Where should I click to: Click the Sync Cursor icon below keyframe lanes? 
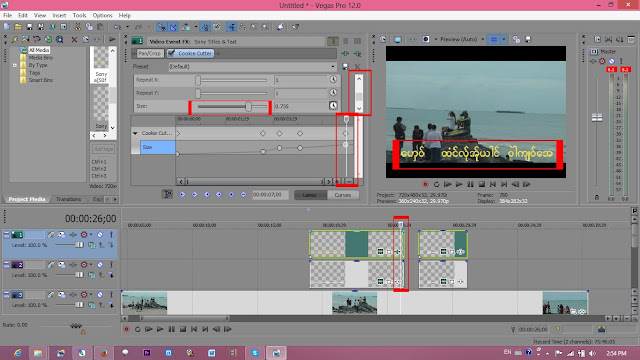pos(167,195)
